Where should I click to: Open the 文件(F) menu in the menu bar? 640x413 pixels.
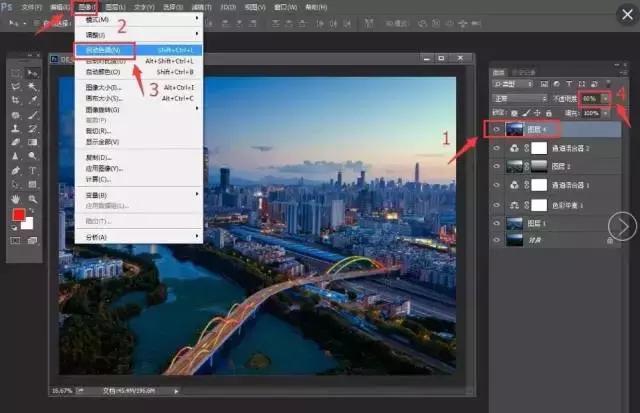[32, 6]
